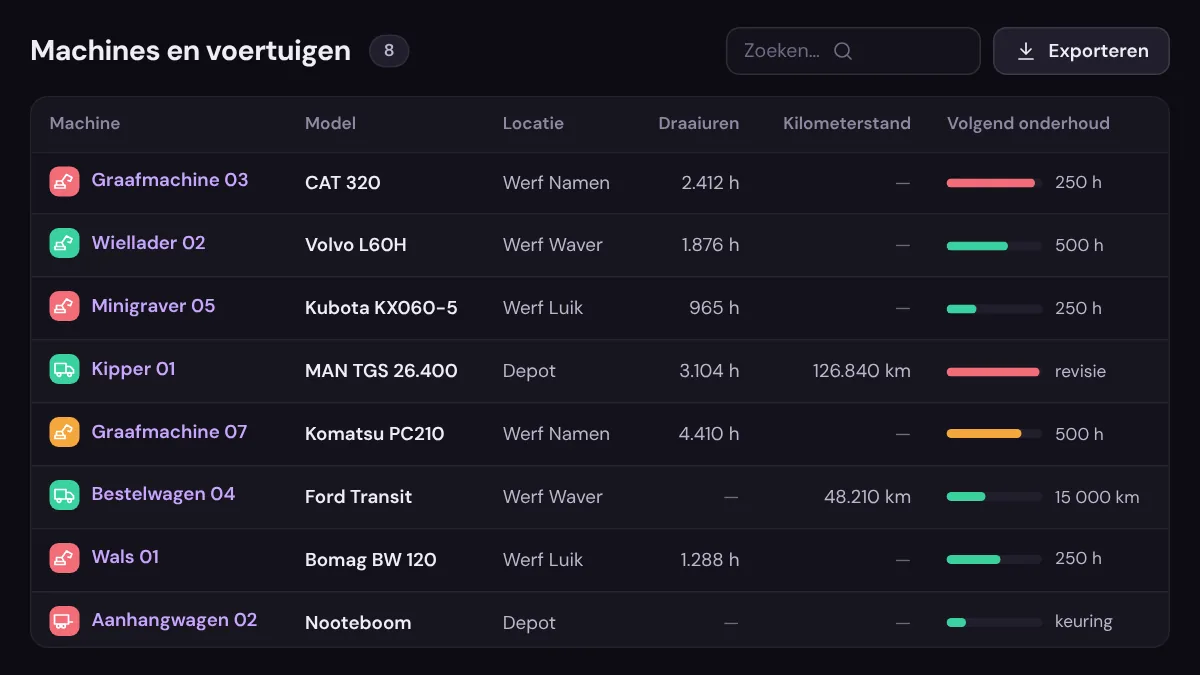The width and height of the screenshot is (1200, 675).
Task: Sort by the Kilometerstand column header
Action: (x=847, y=124)
